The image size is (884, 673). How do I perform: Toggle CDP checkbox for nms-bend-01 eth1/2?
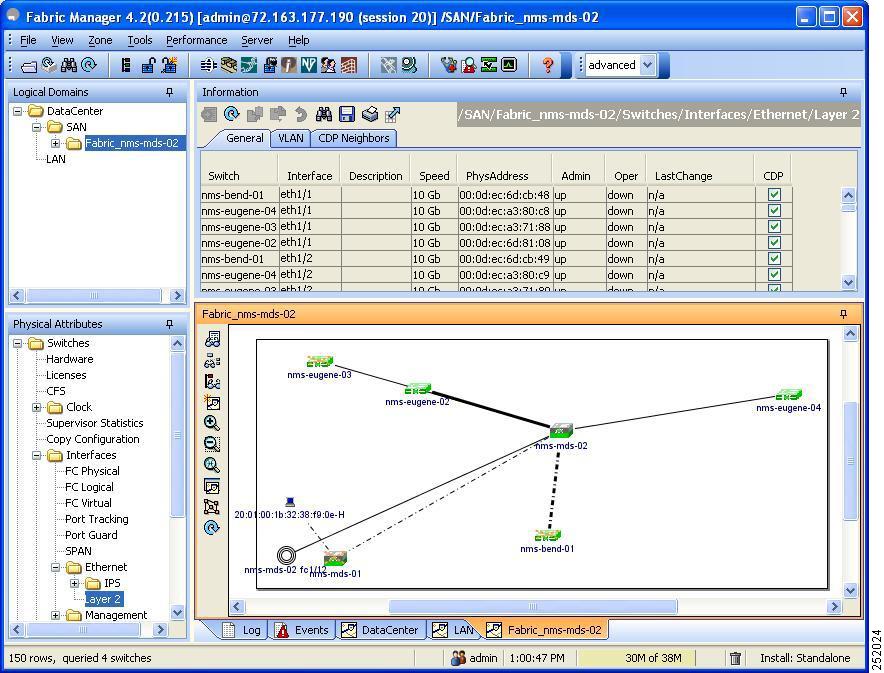pyautogui.click(x=774, y=259)
